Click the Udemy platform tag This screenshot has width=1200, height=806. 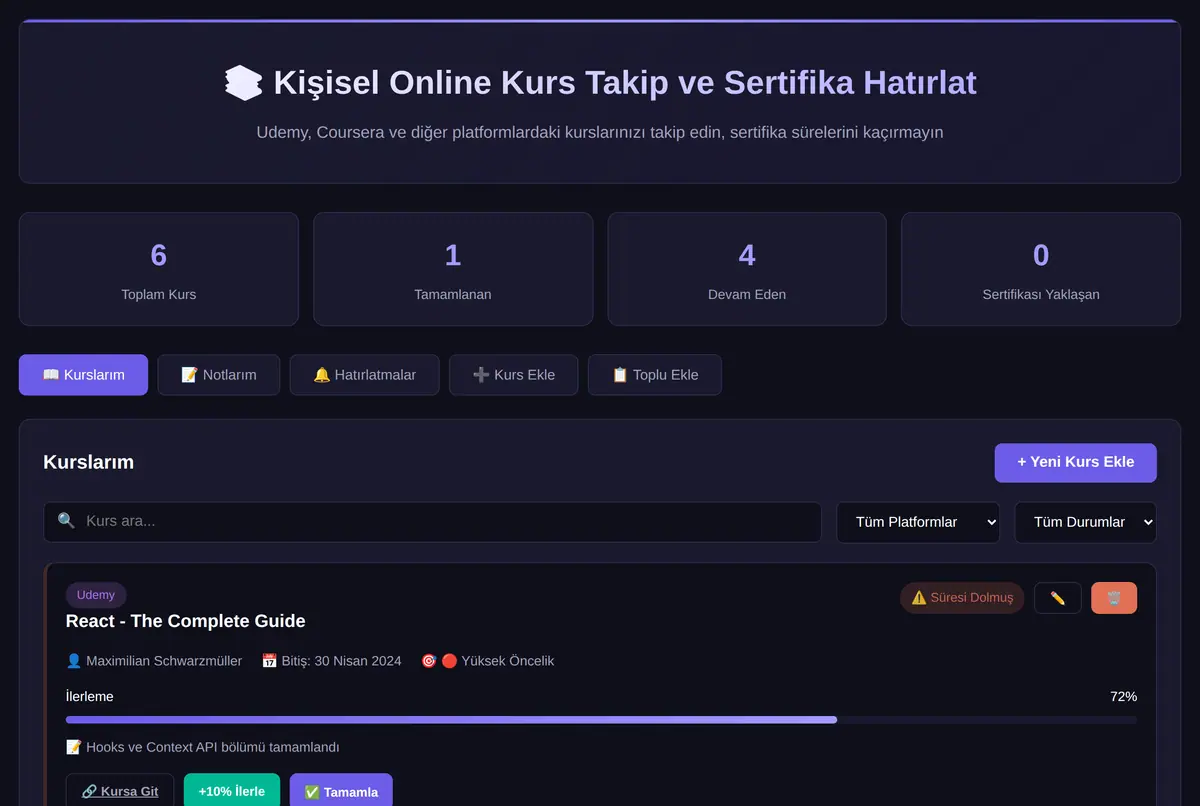coord(96,595)
